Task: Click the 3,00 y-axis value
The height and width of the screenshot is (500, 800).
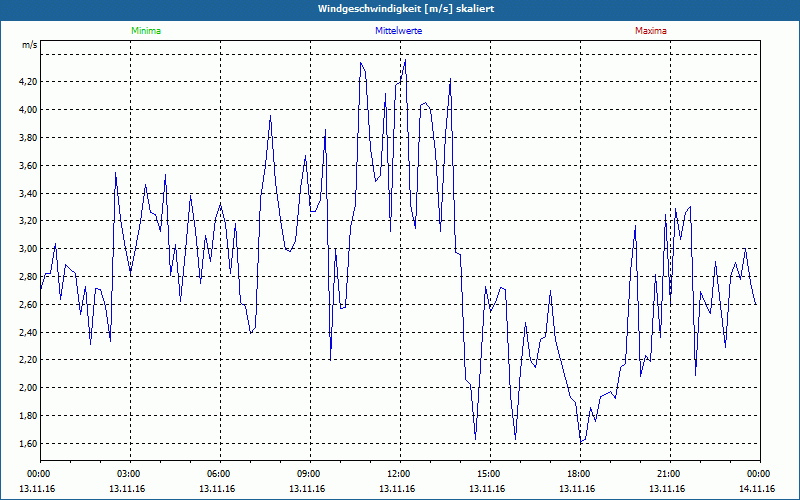Action: tap(30, 249)
